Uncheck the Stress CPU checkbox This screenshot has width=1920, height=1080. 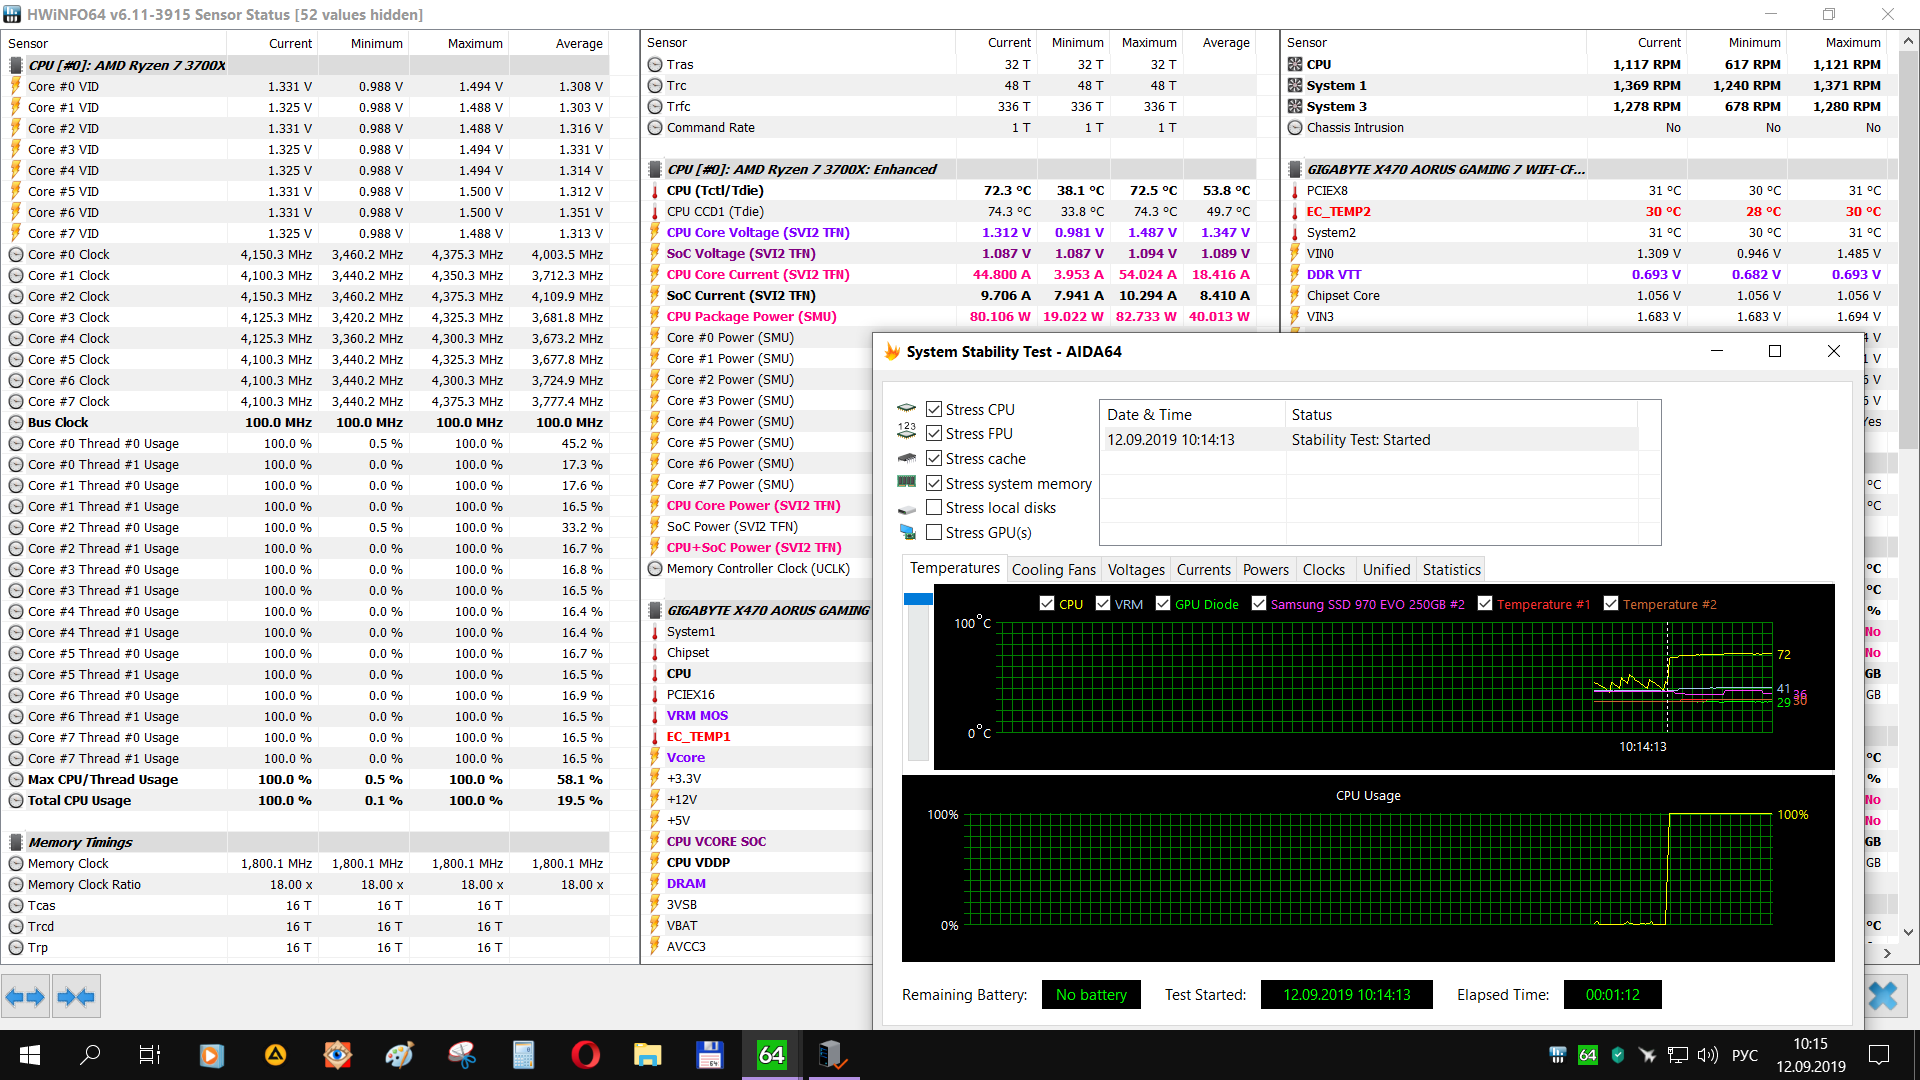(x=934, y=409)
